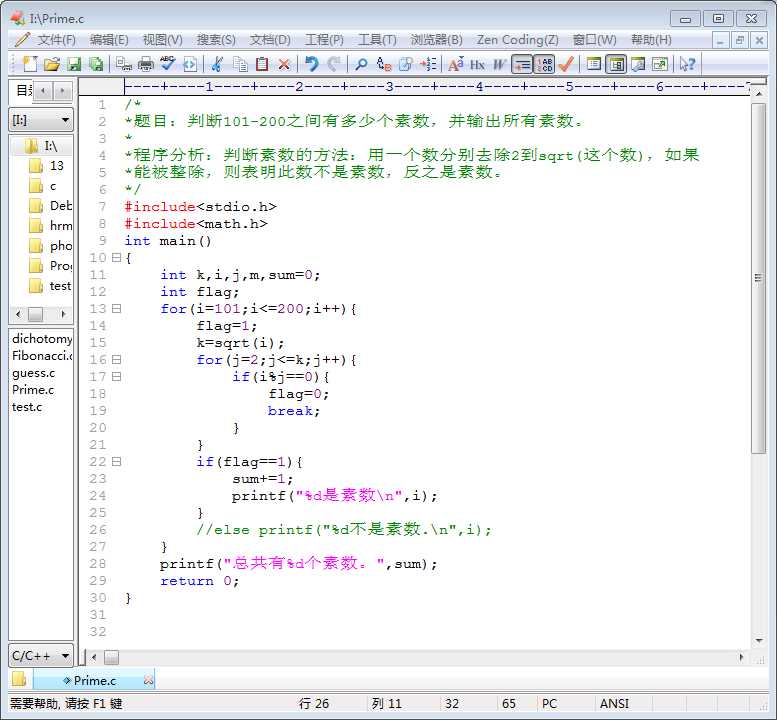Click side panel tab left arrow
The height and width of the screenshot is (720, 777).
(44, 91)
